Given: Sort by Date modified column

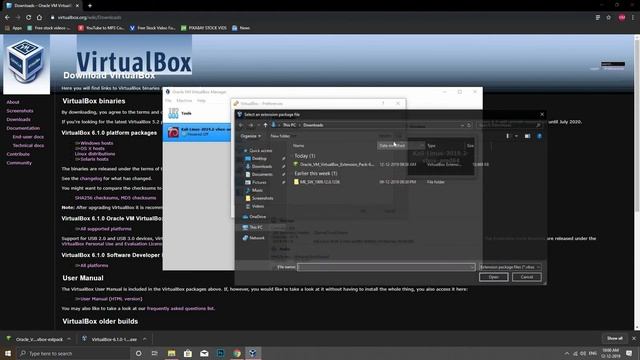Looking at the screenshot, I should point(392,146).
